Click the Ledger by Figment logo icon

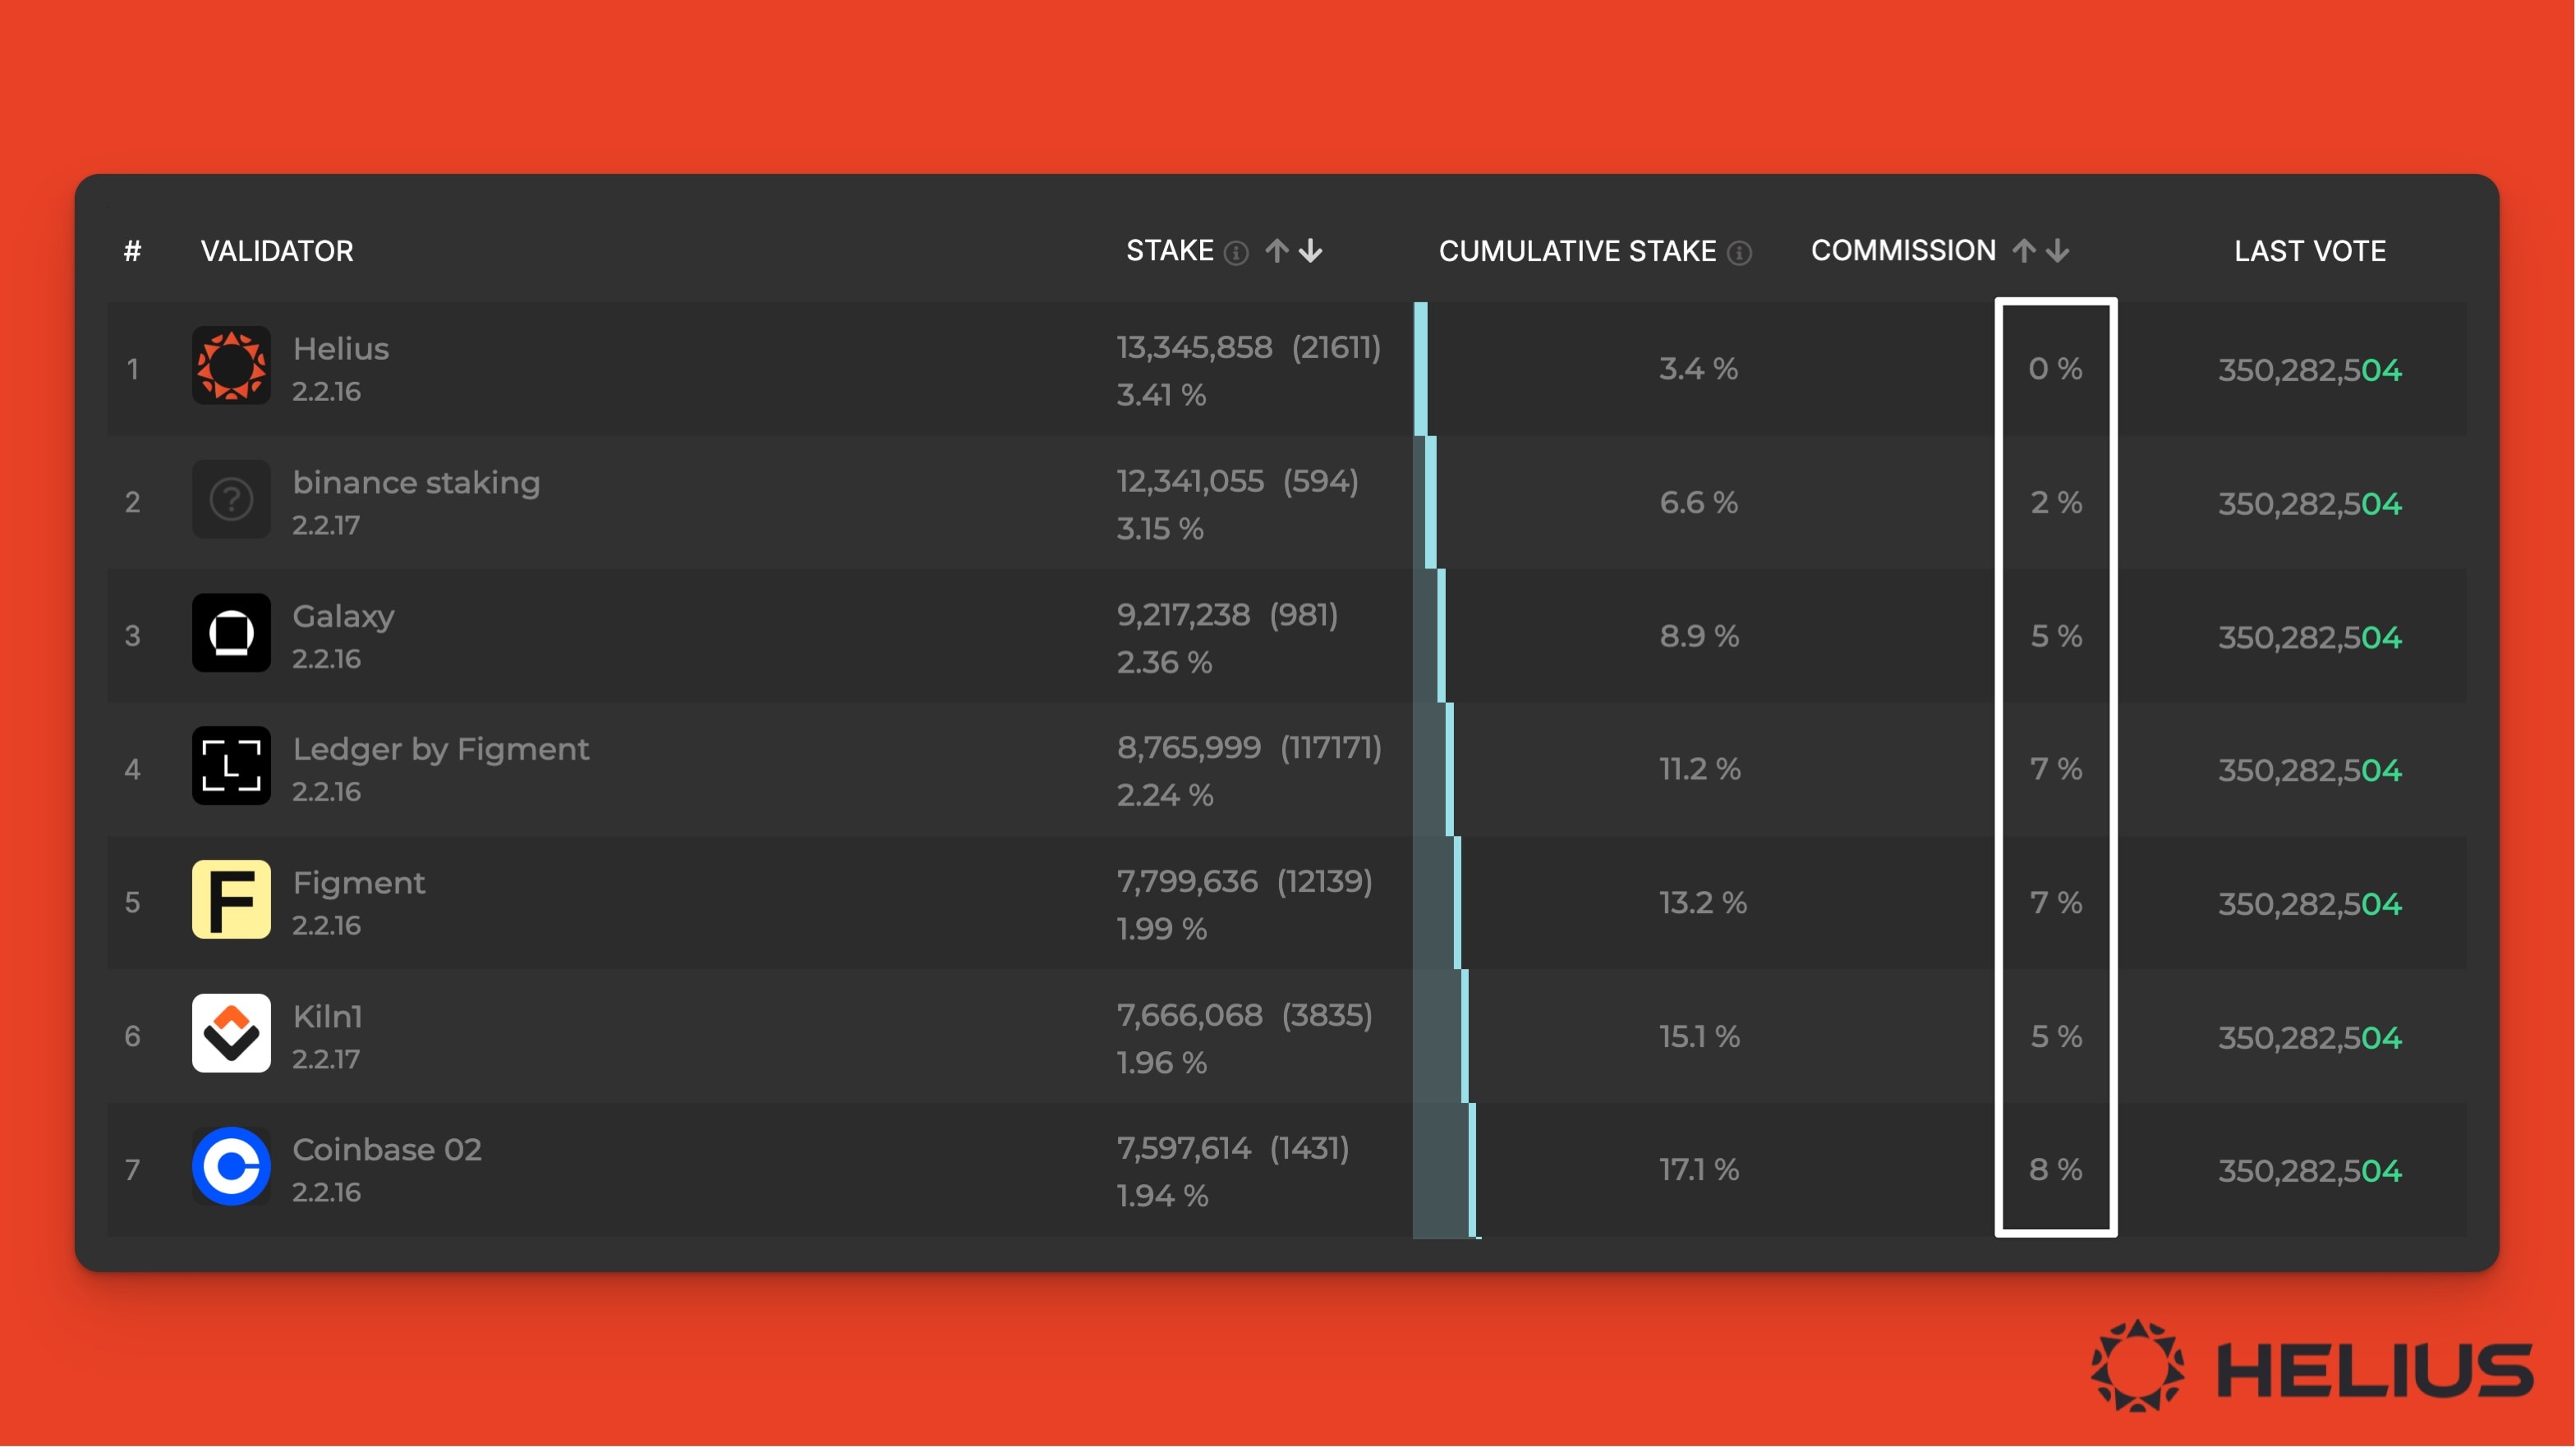coord(231,766)
